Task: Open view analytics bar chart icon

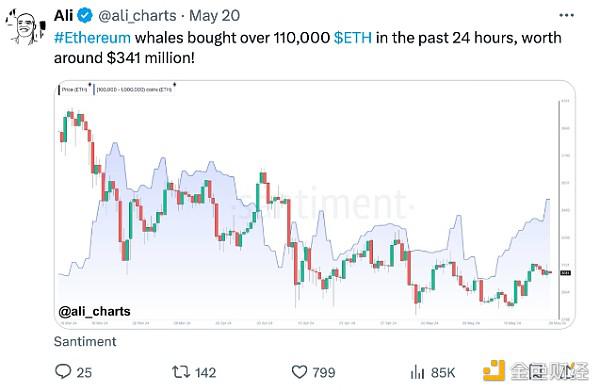Action: pos(417,372)
